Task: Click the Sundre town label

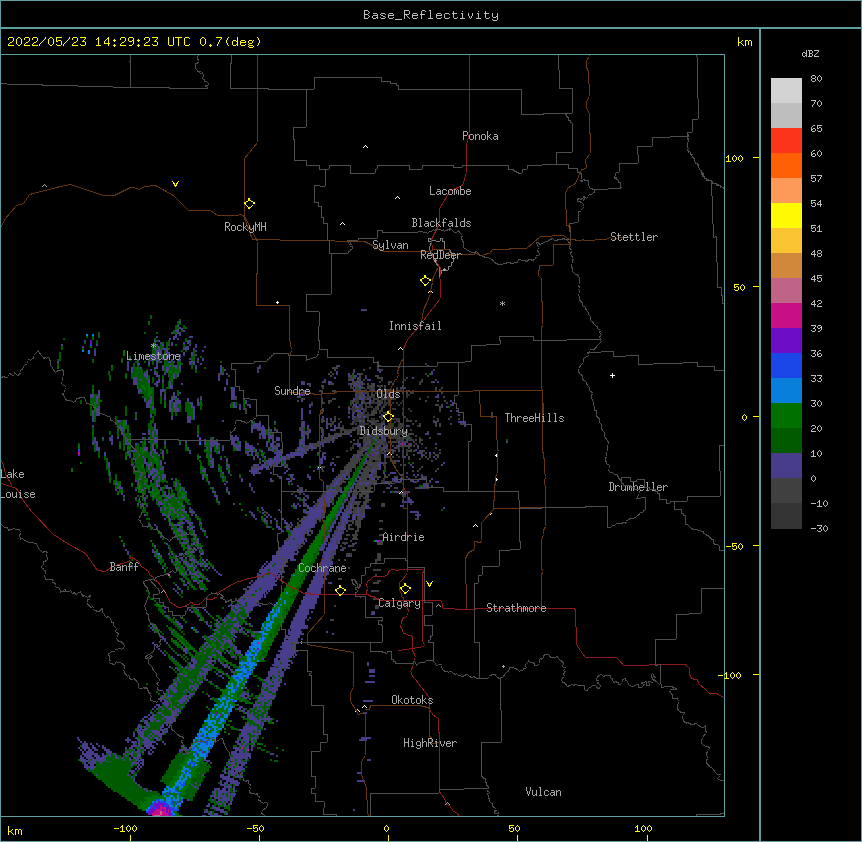Action: tap(292, 391)
